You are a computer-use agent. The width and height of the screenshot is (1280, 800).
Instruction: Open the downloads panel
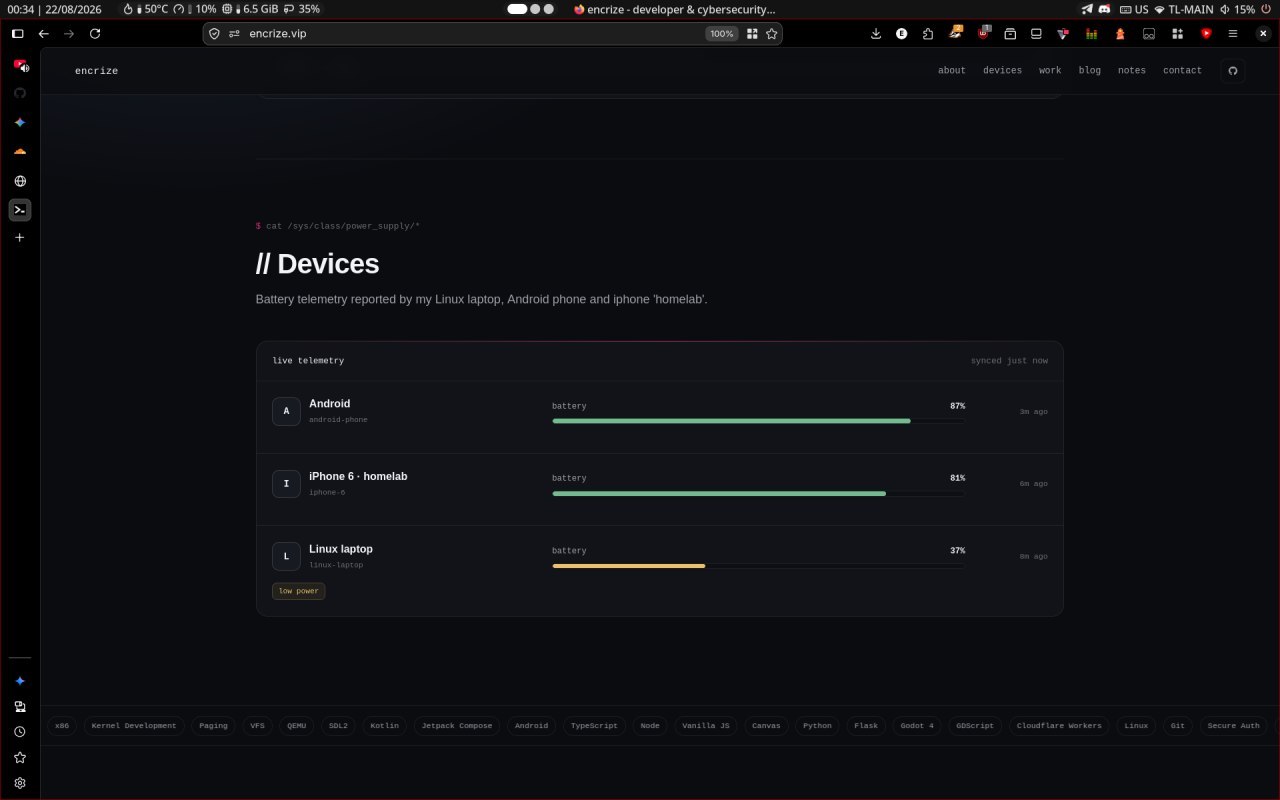click(x=876, y=33)
